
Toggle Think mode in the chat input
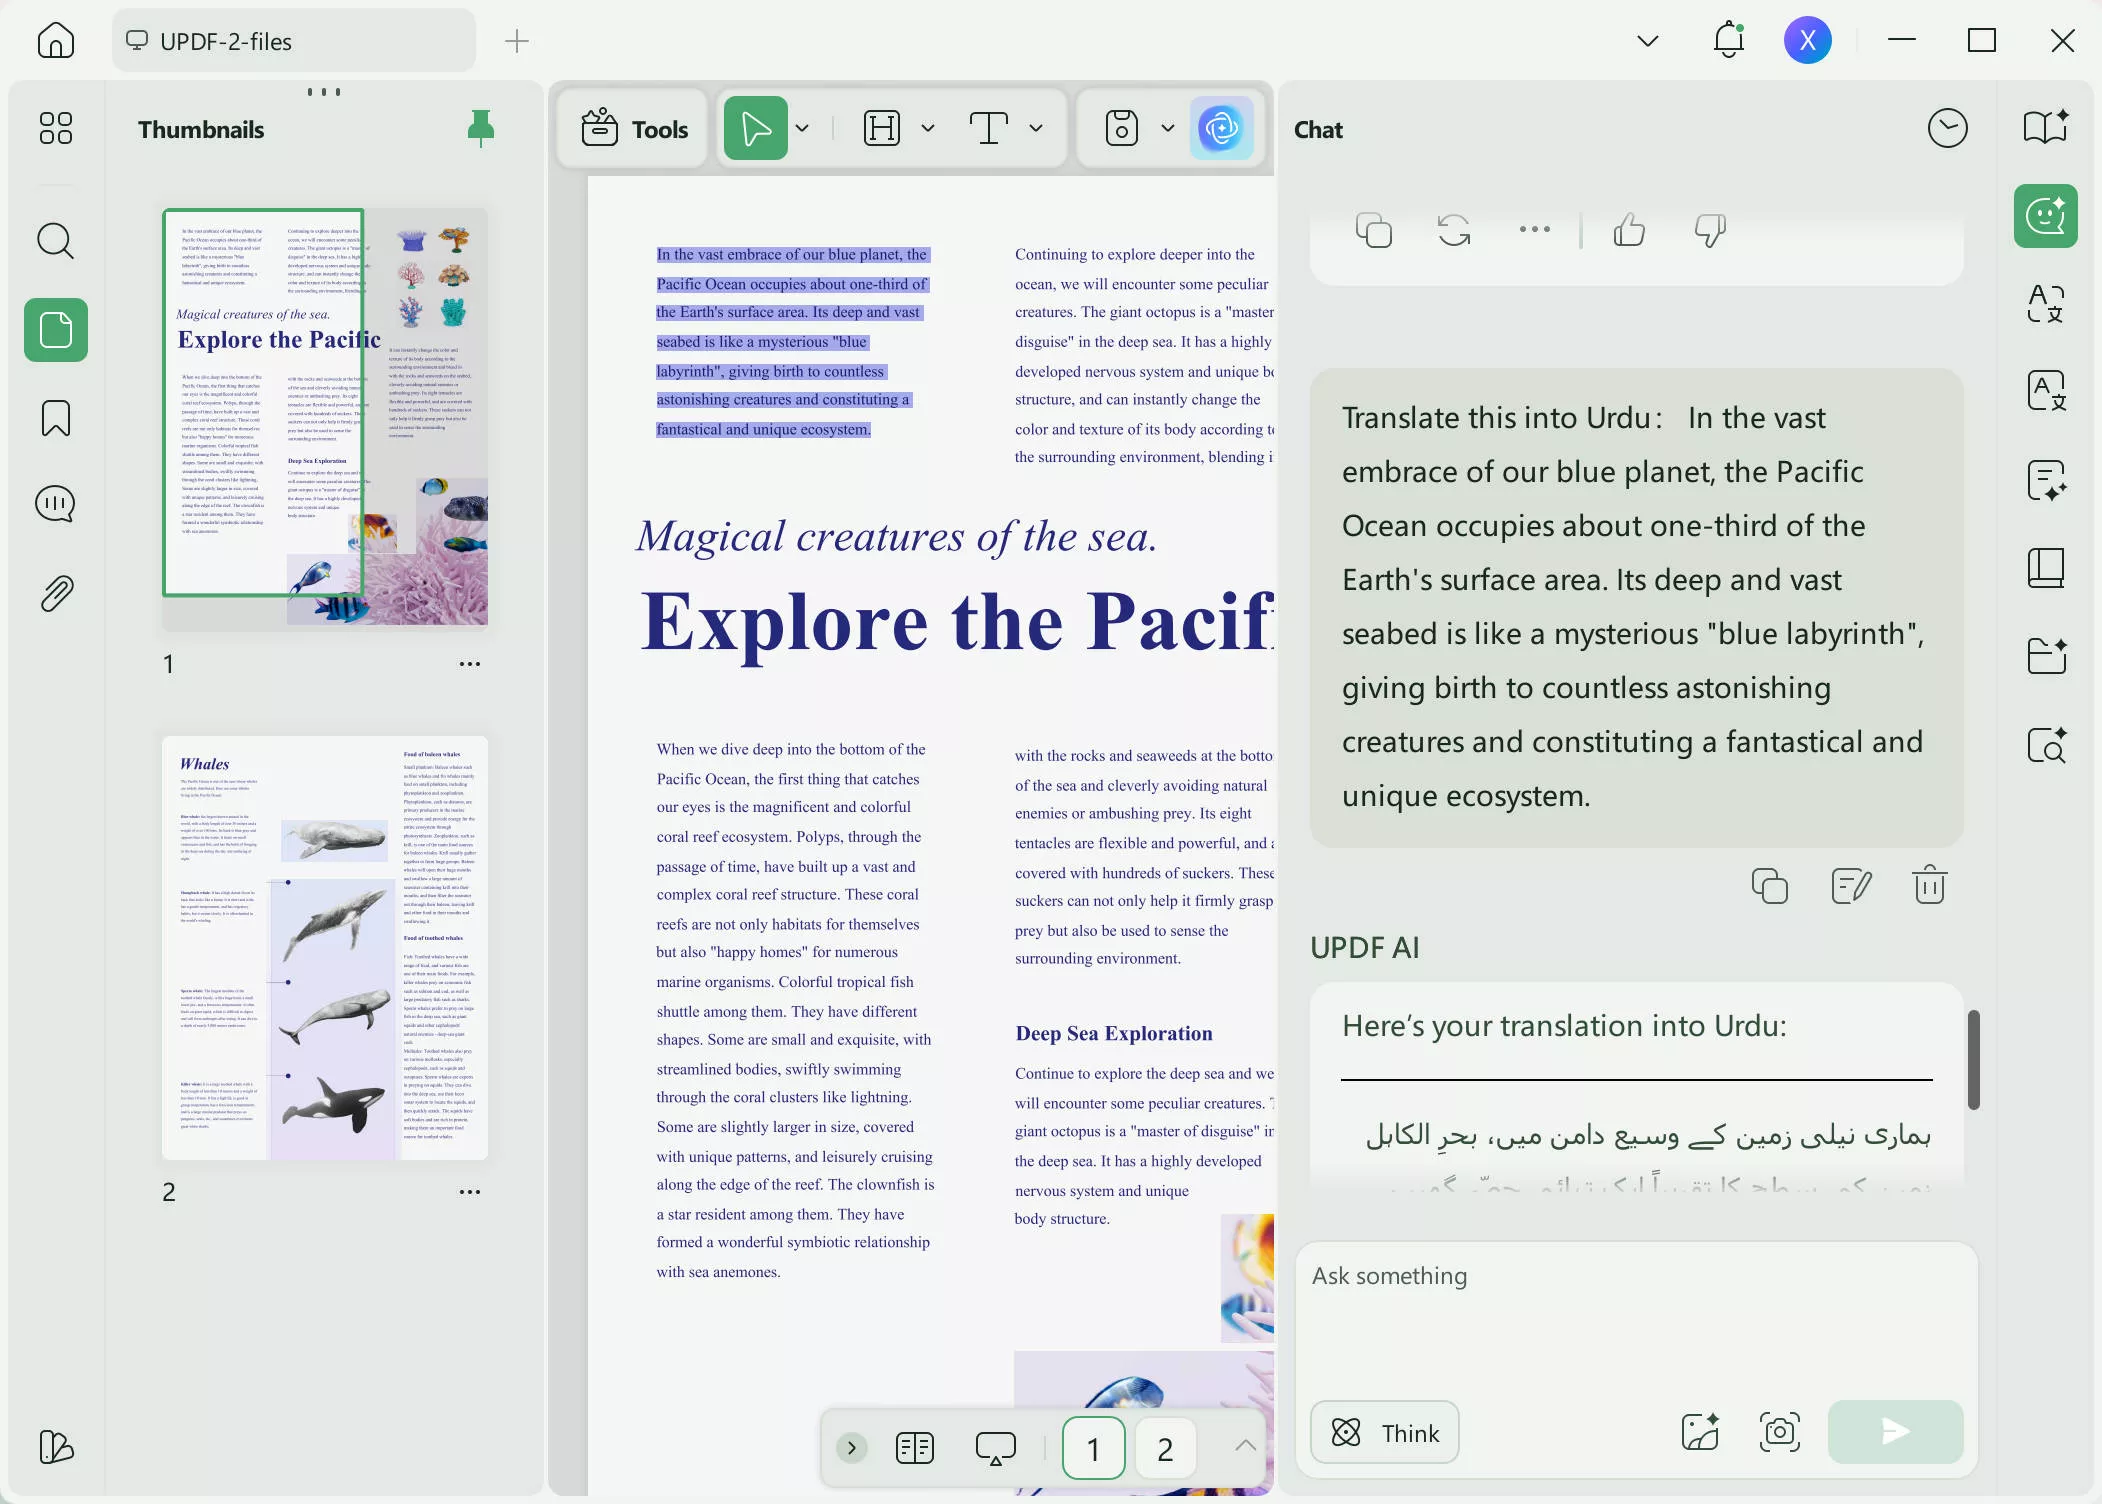1384,1432
